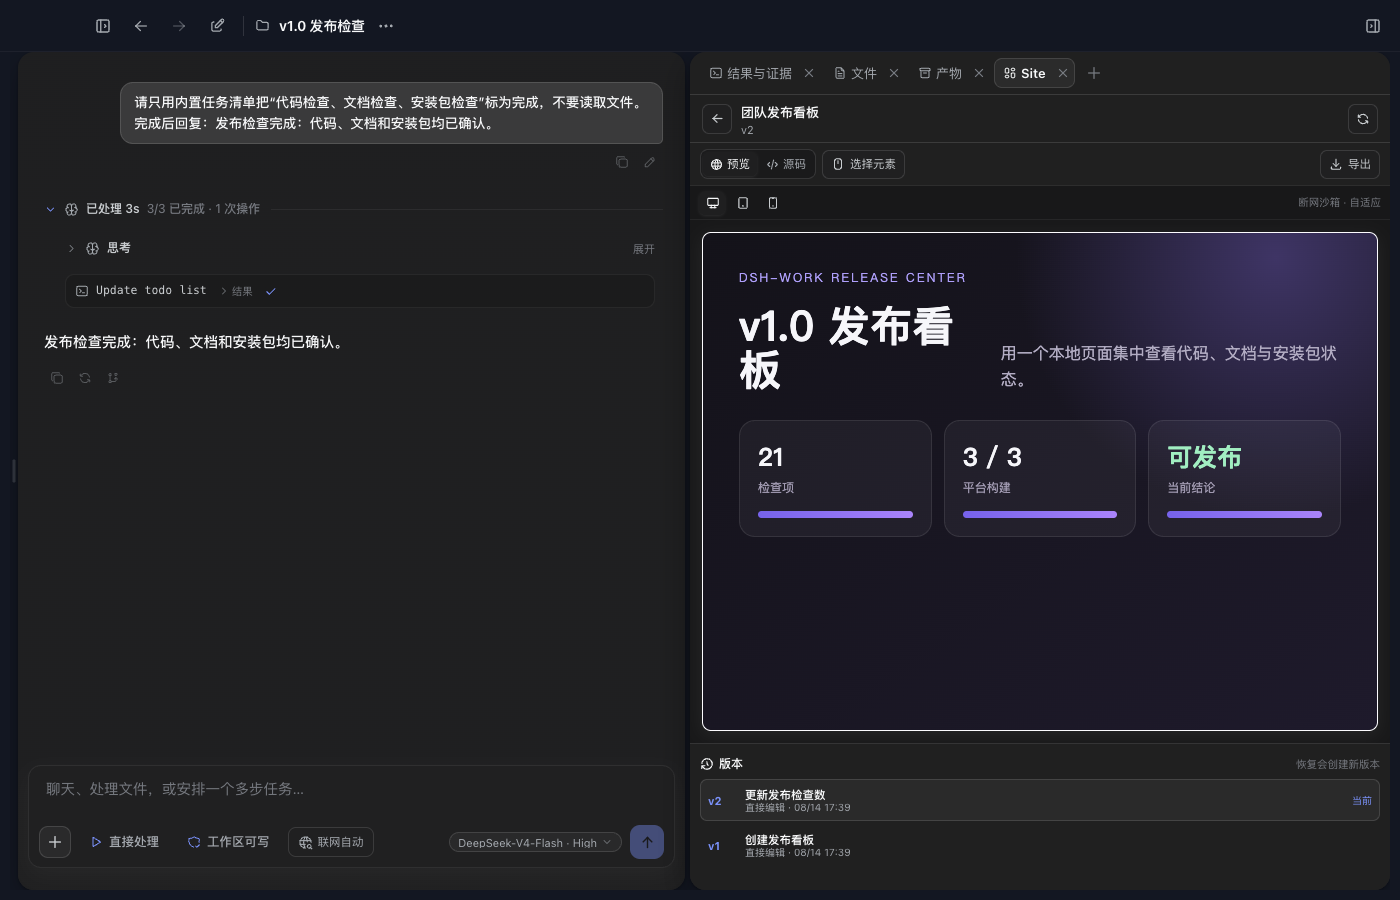Click the 导出 export button
This screenshot has height=900, width=1400.
coord(1350,164)
